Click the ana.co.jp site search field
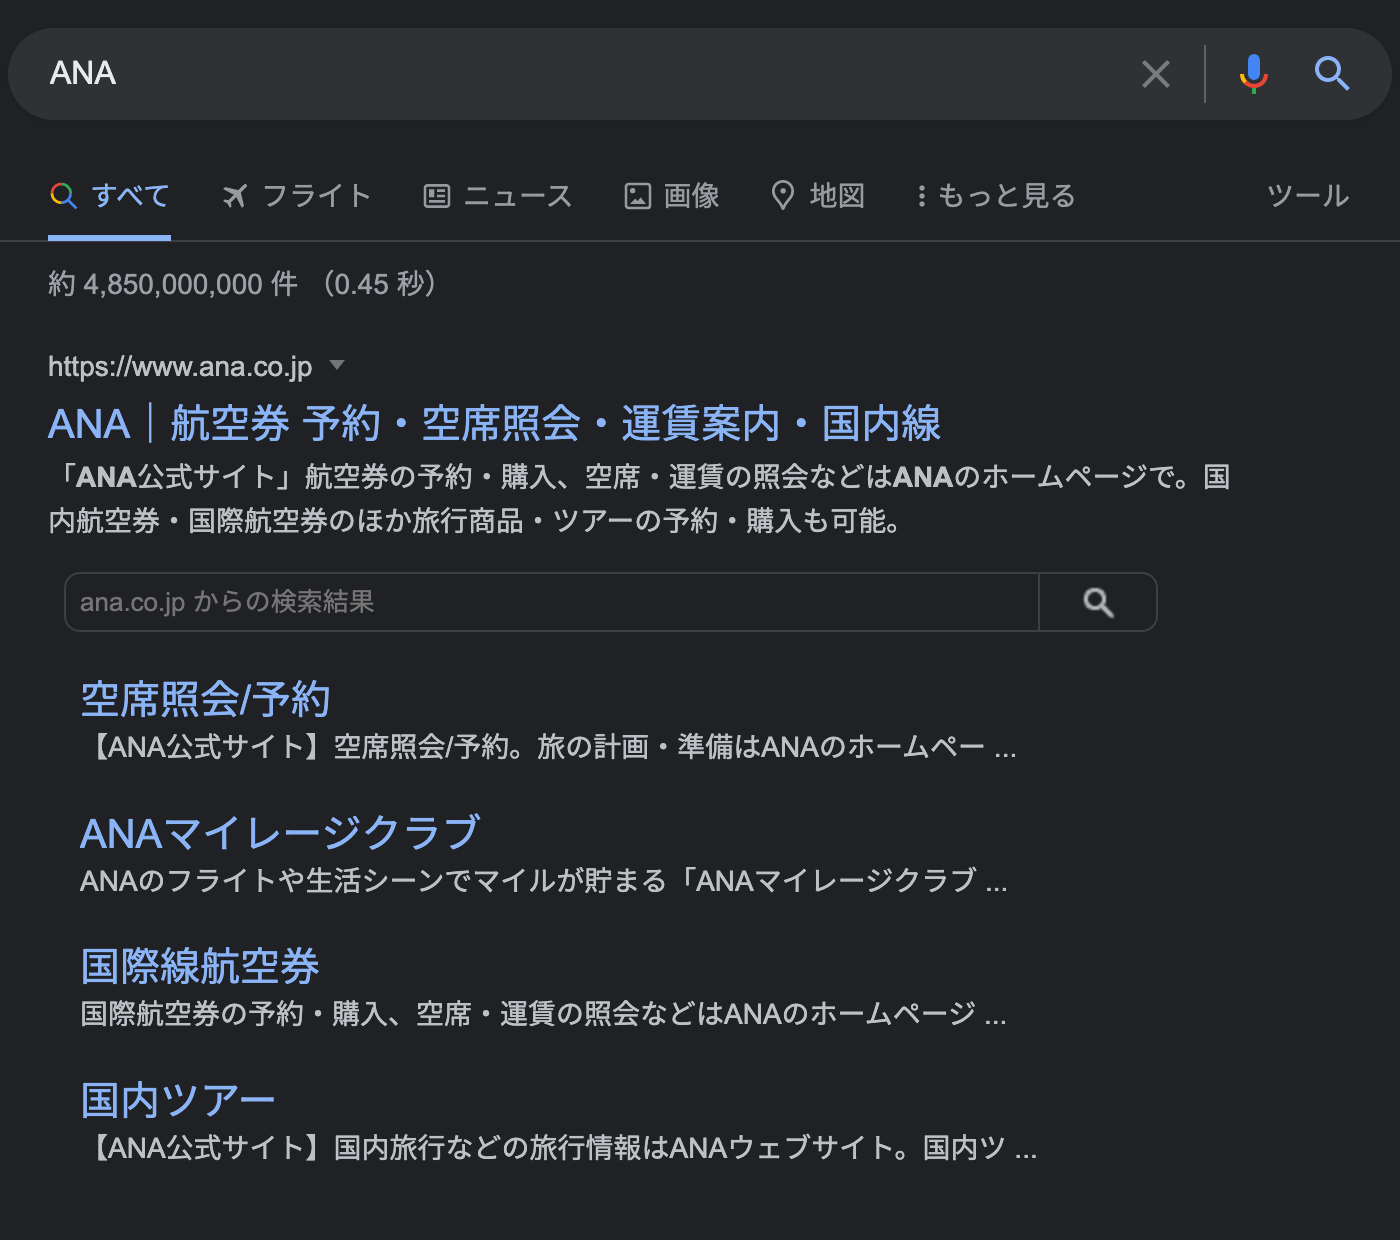This screenshot has width=1400, height=1240. pos(551,602)
